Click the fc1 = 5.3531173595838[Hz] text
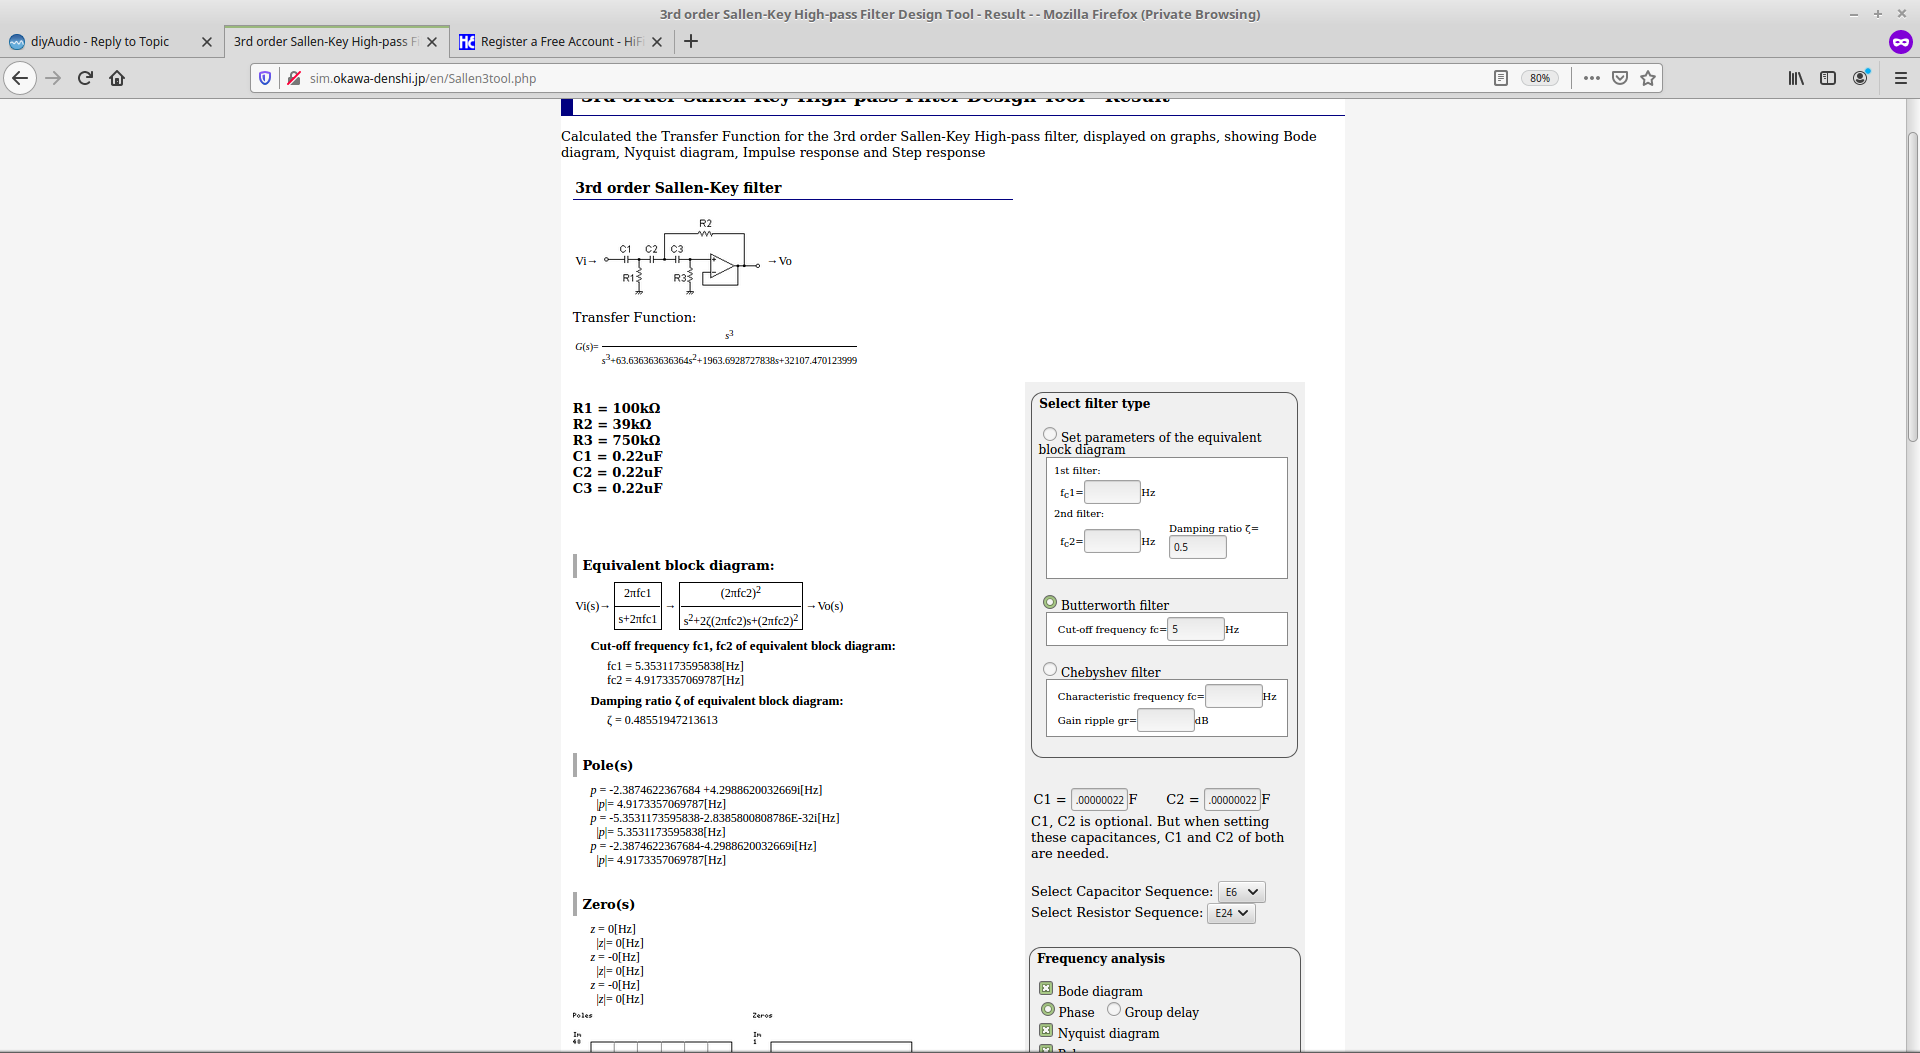 [675, 666]
